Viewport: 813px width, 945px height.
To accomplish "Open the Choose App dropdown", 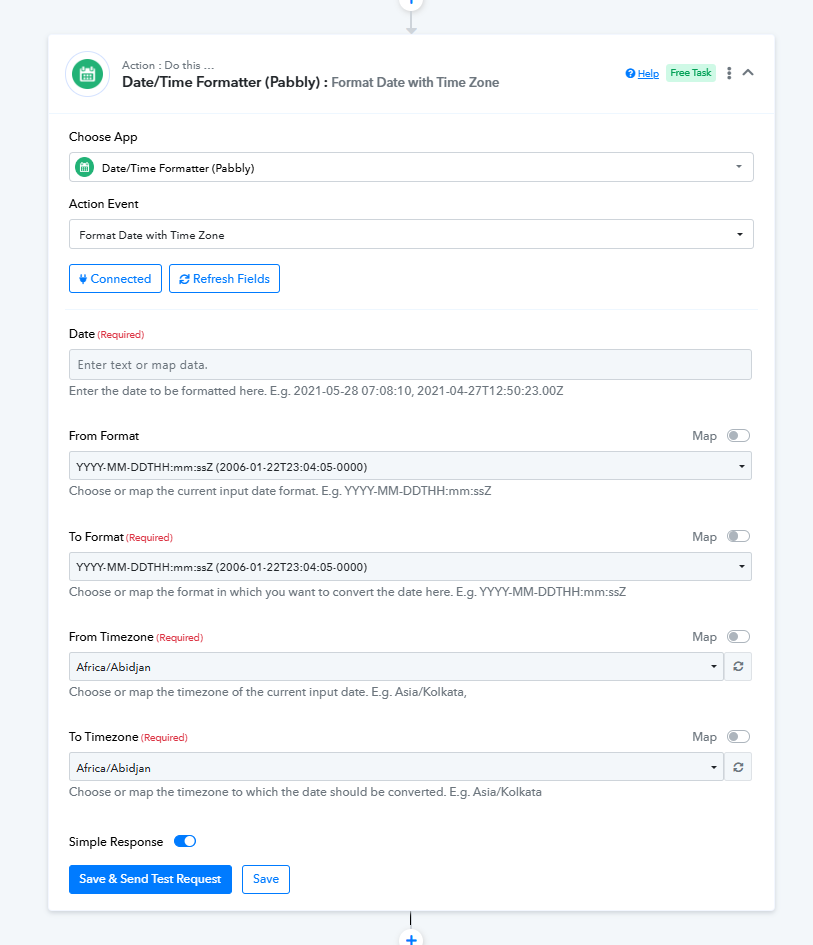I will [x=411, y=167].
